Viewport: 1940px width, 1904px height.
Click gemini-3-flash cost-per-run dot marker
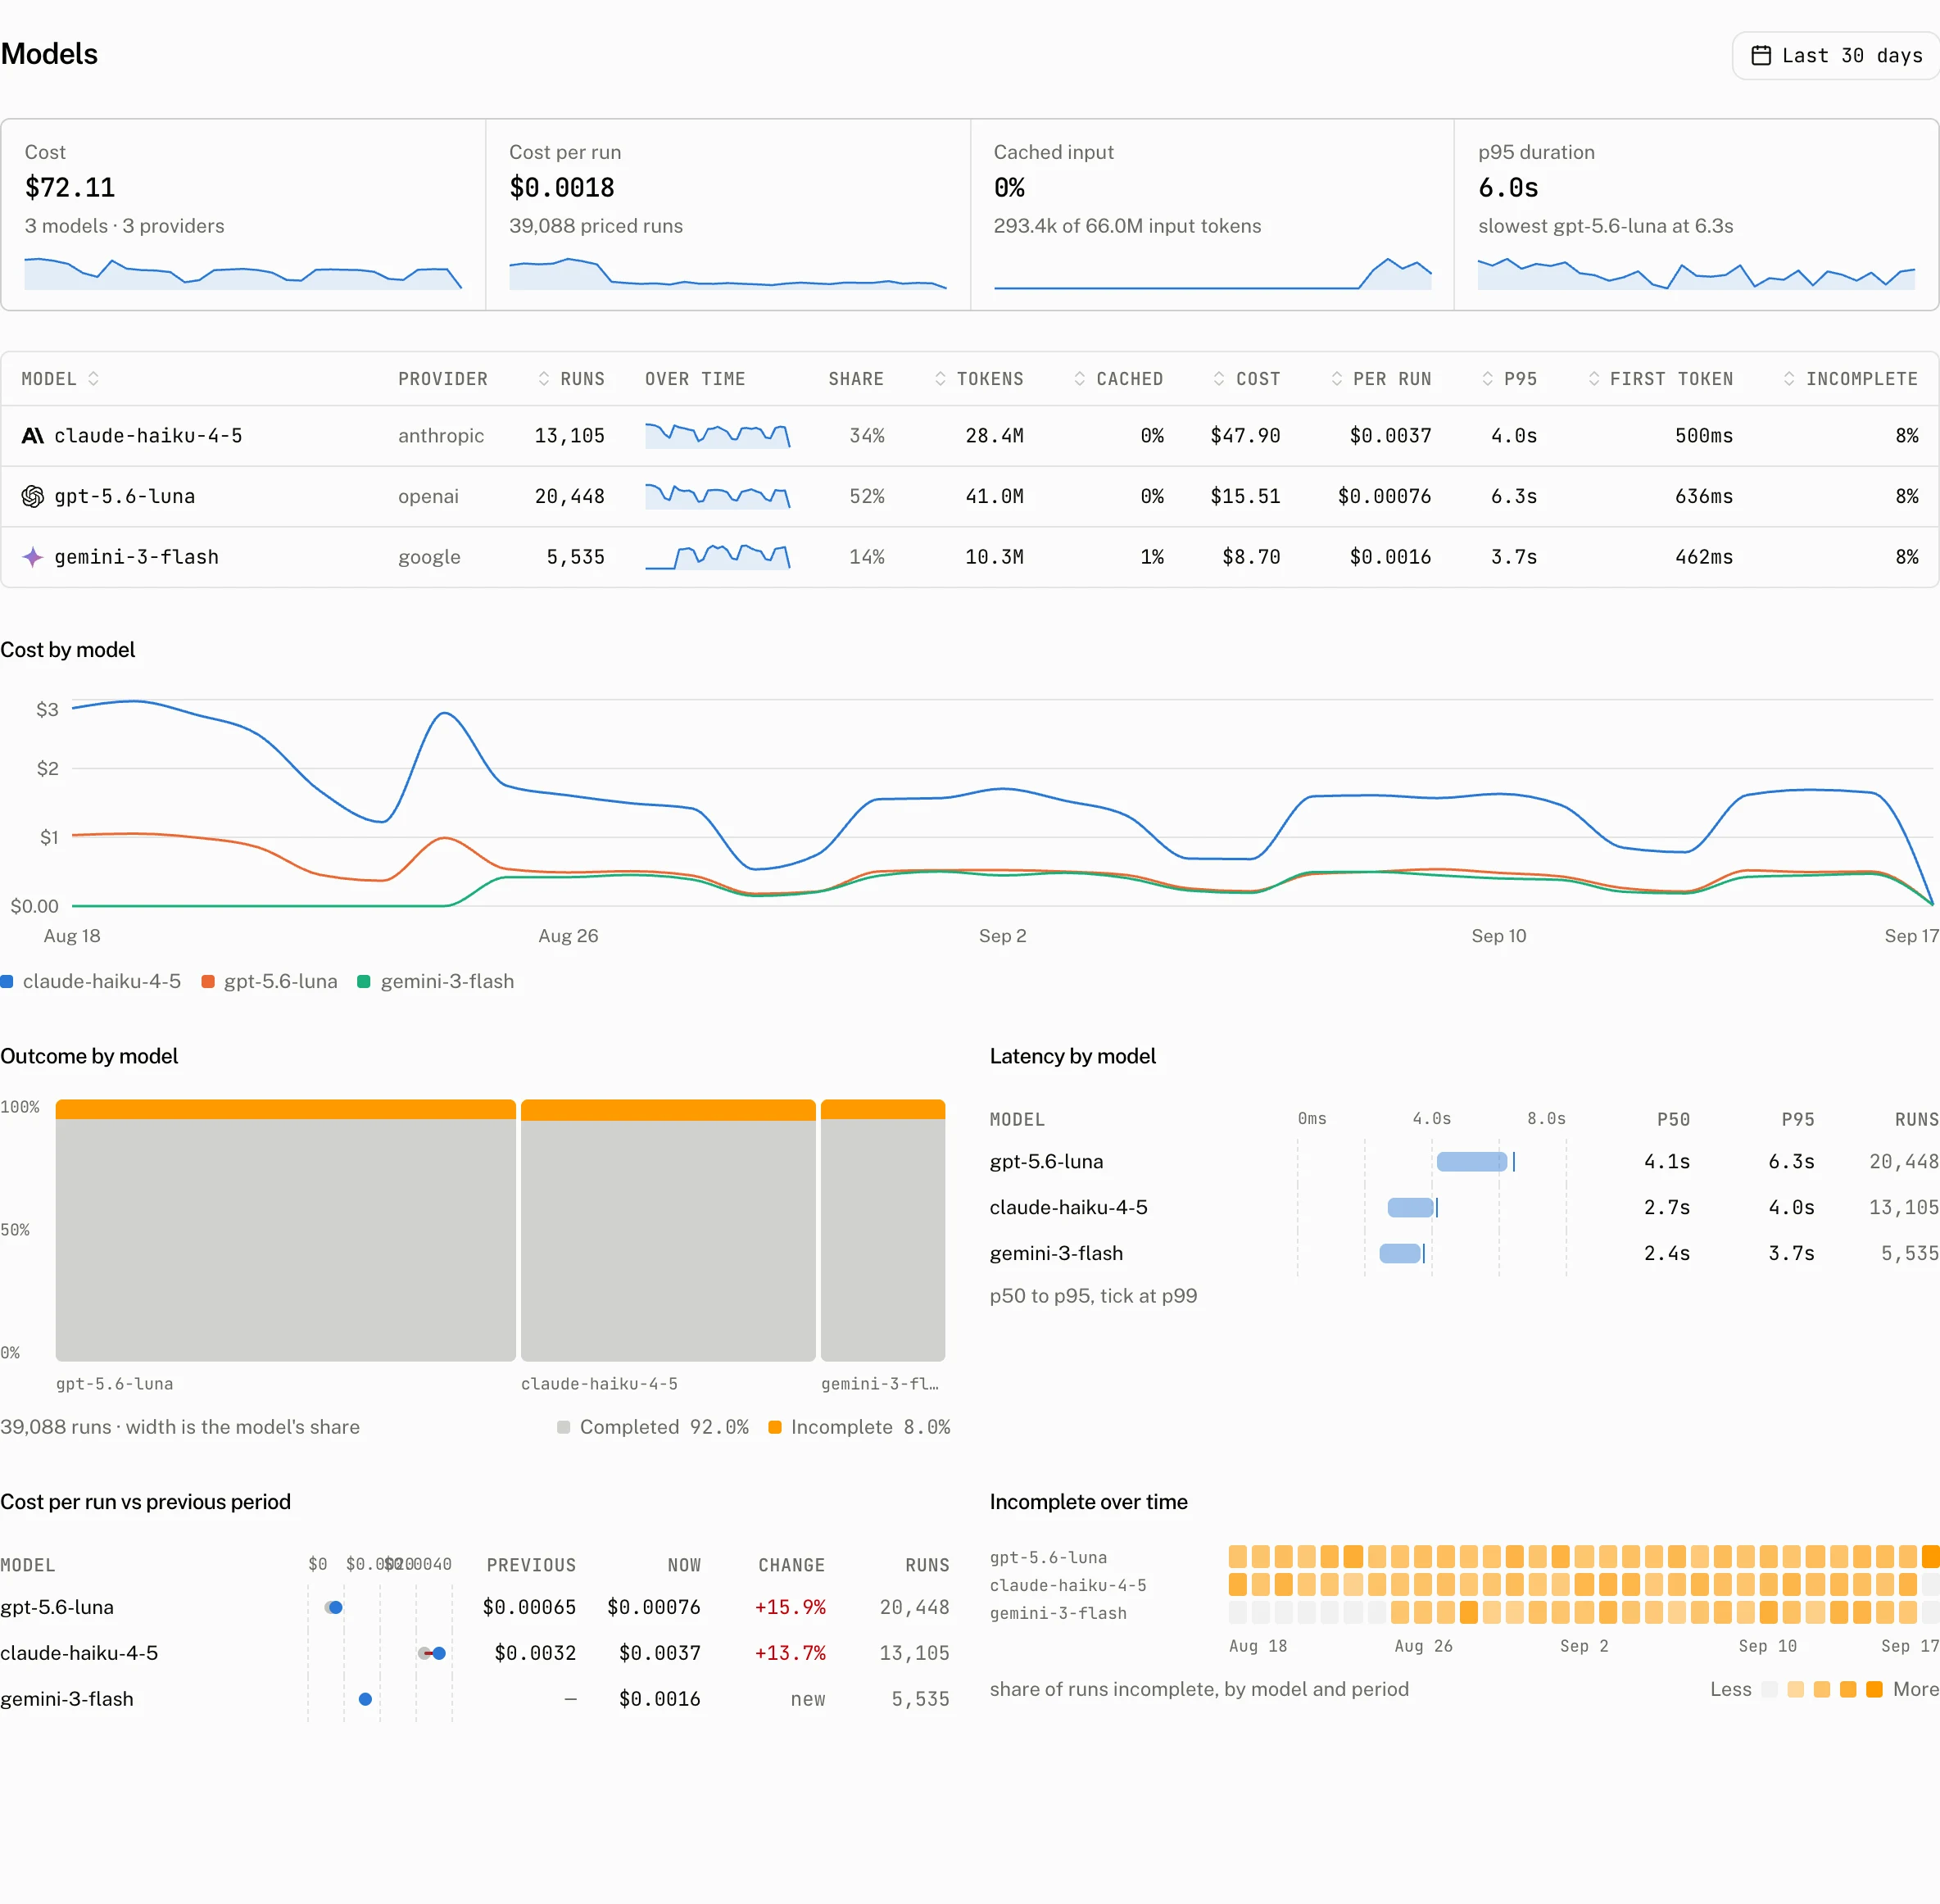(x=365, y=1699)
